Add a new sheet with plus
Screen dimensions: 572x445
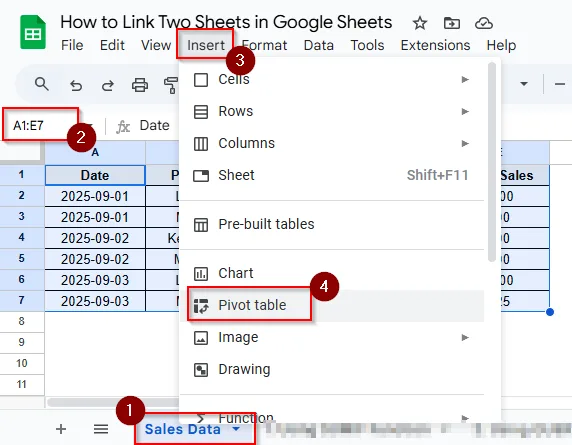(x=61, y=429)
